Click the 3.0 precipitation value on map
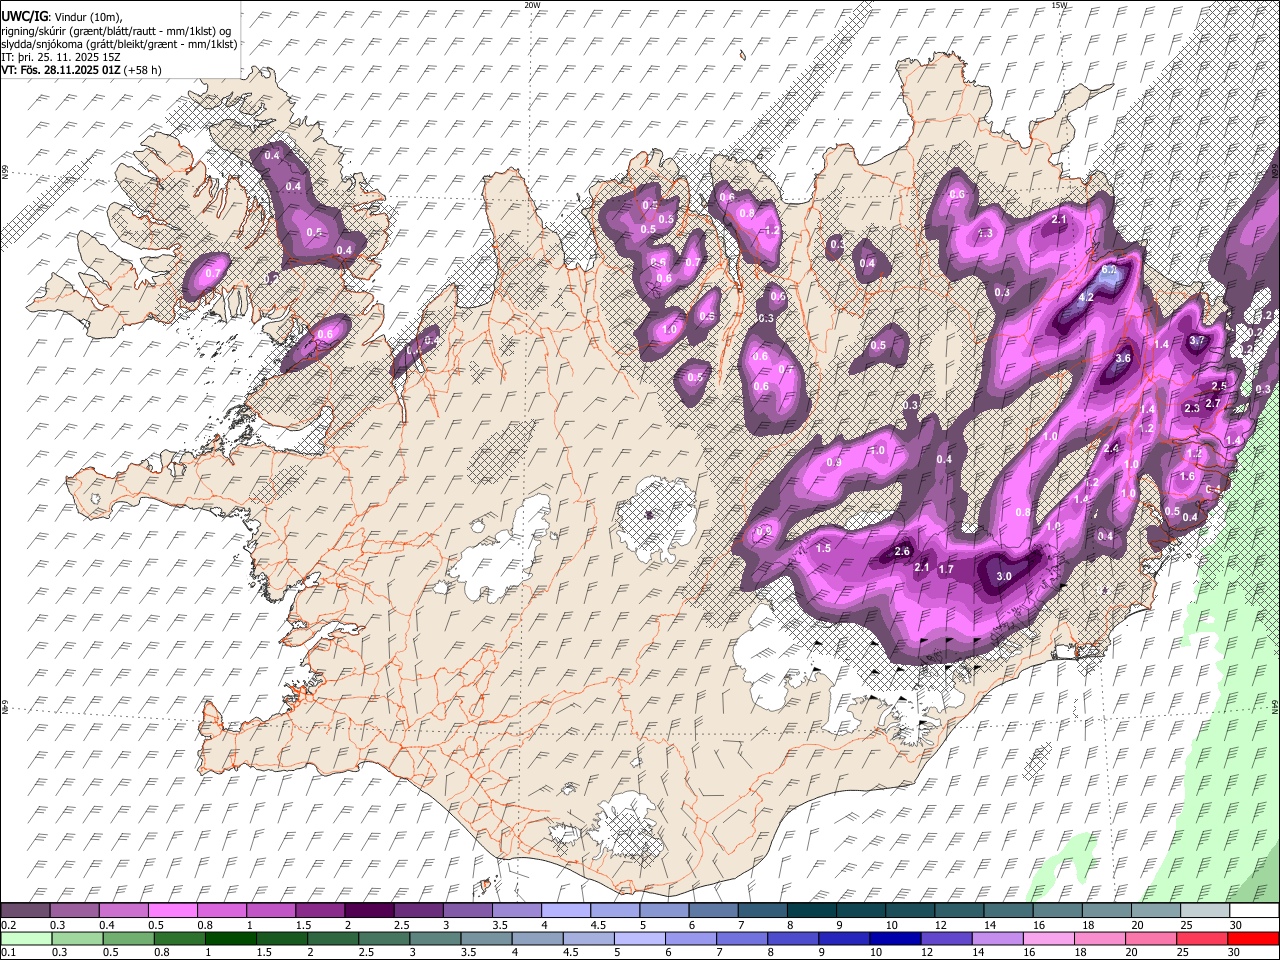1280x960 pixels. point(1005,576)
